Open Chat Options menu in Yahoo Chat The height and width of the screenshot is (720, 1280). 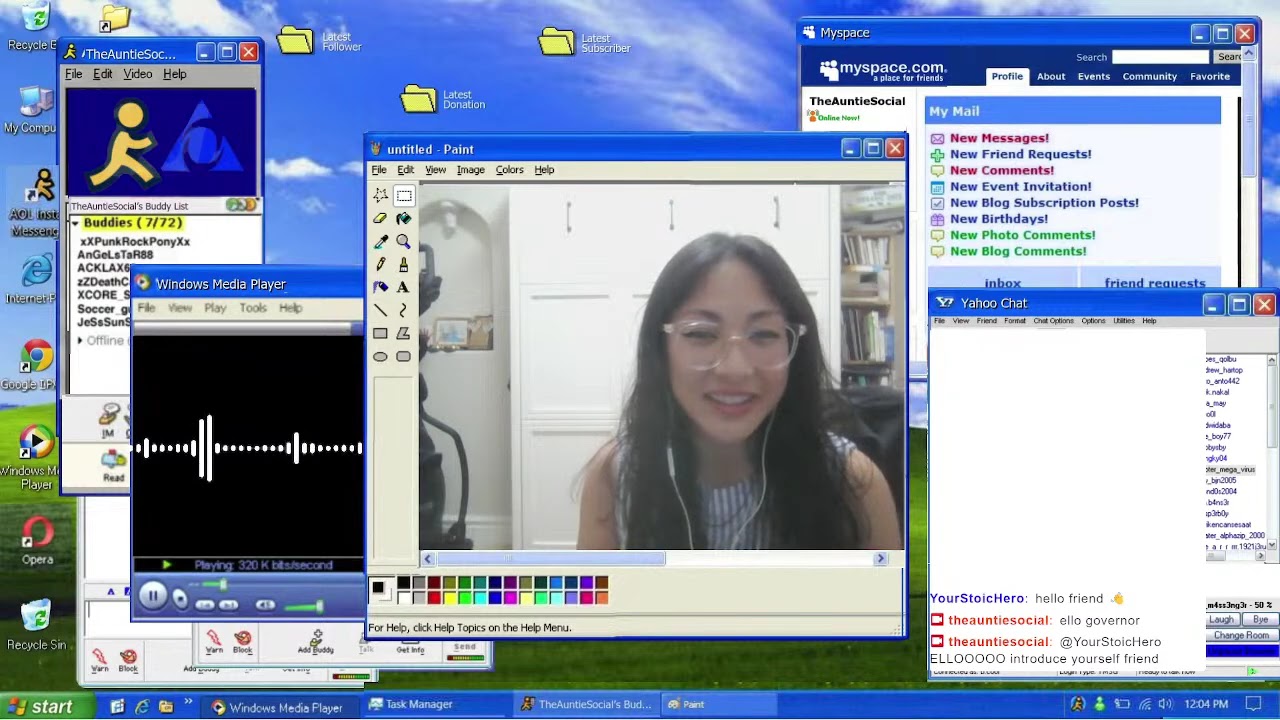(1053, 321)
